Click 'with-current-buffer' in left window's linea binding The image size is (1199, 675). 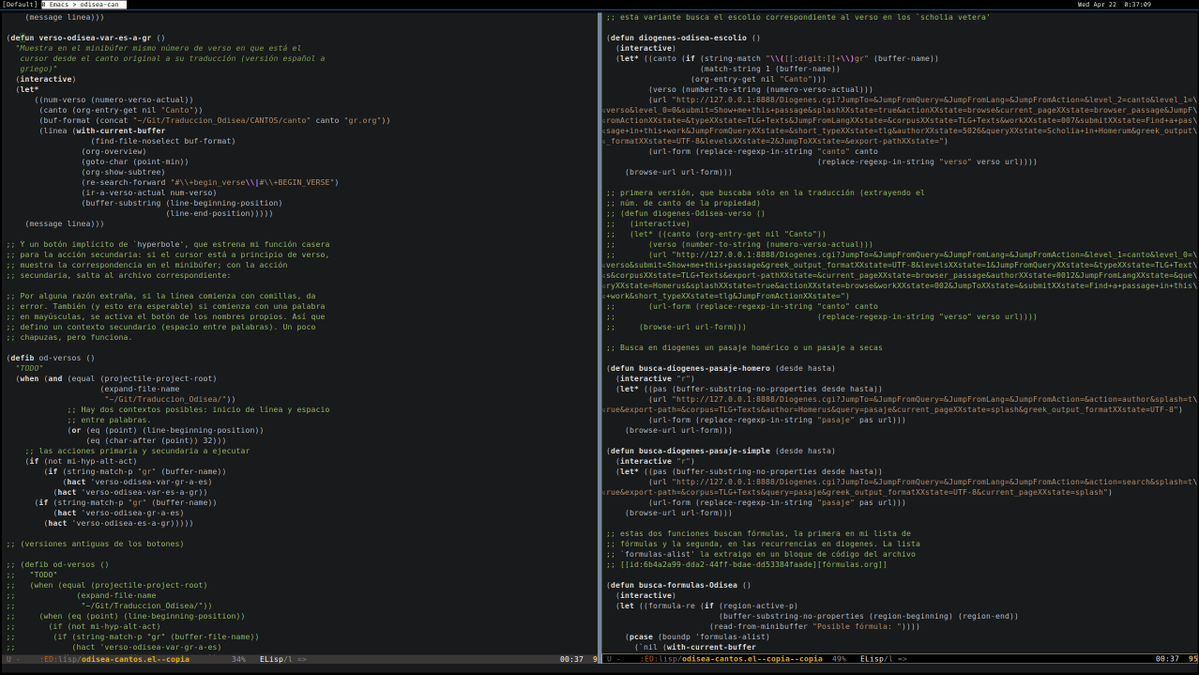121,131
